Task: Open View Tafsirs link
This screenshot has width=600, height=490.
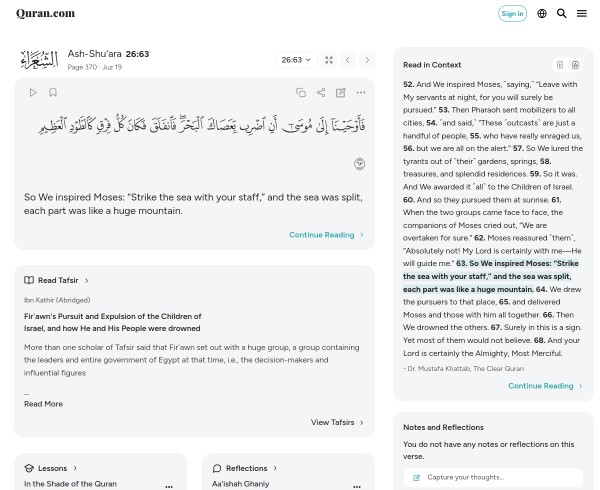Action: (337, 422)
